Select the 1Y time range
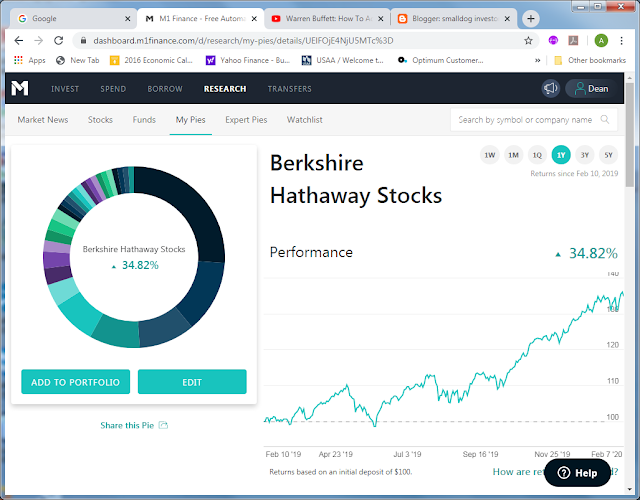This screenshot has width=640, height=500. [x=561, y=155]
